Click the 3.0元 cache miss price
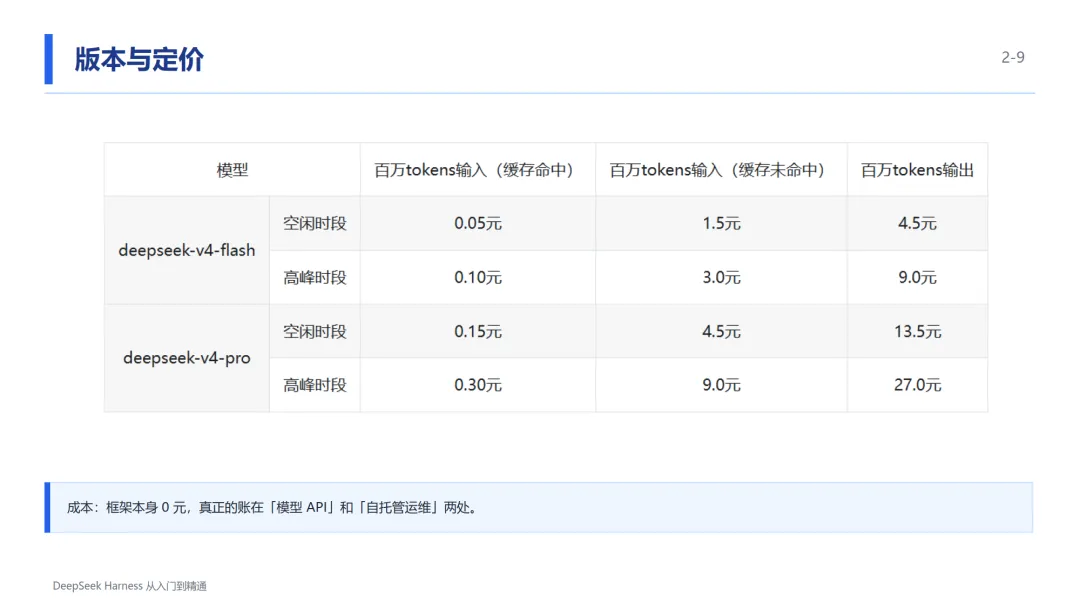Image resolution: width=1080 pixels, height=608 pixels. click(x=721, y=277)
